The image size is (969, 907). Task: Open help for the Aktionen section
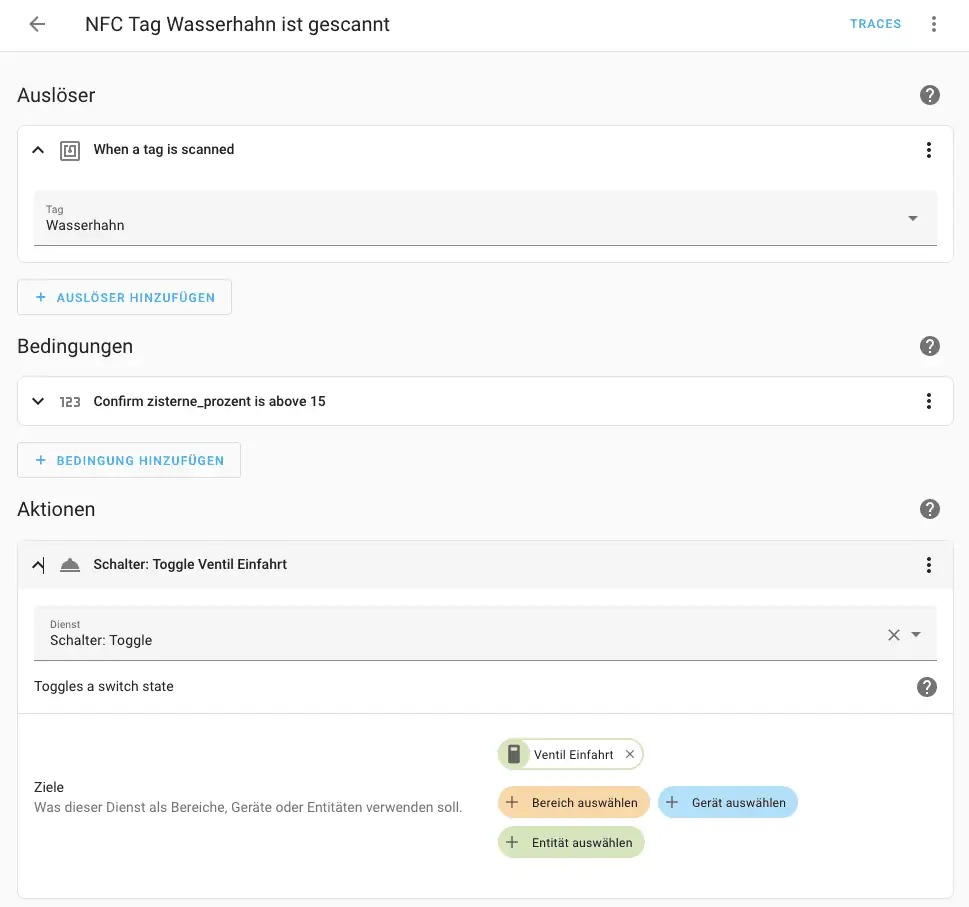tap(930, 509)
